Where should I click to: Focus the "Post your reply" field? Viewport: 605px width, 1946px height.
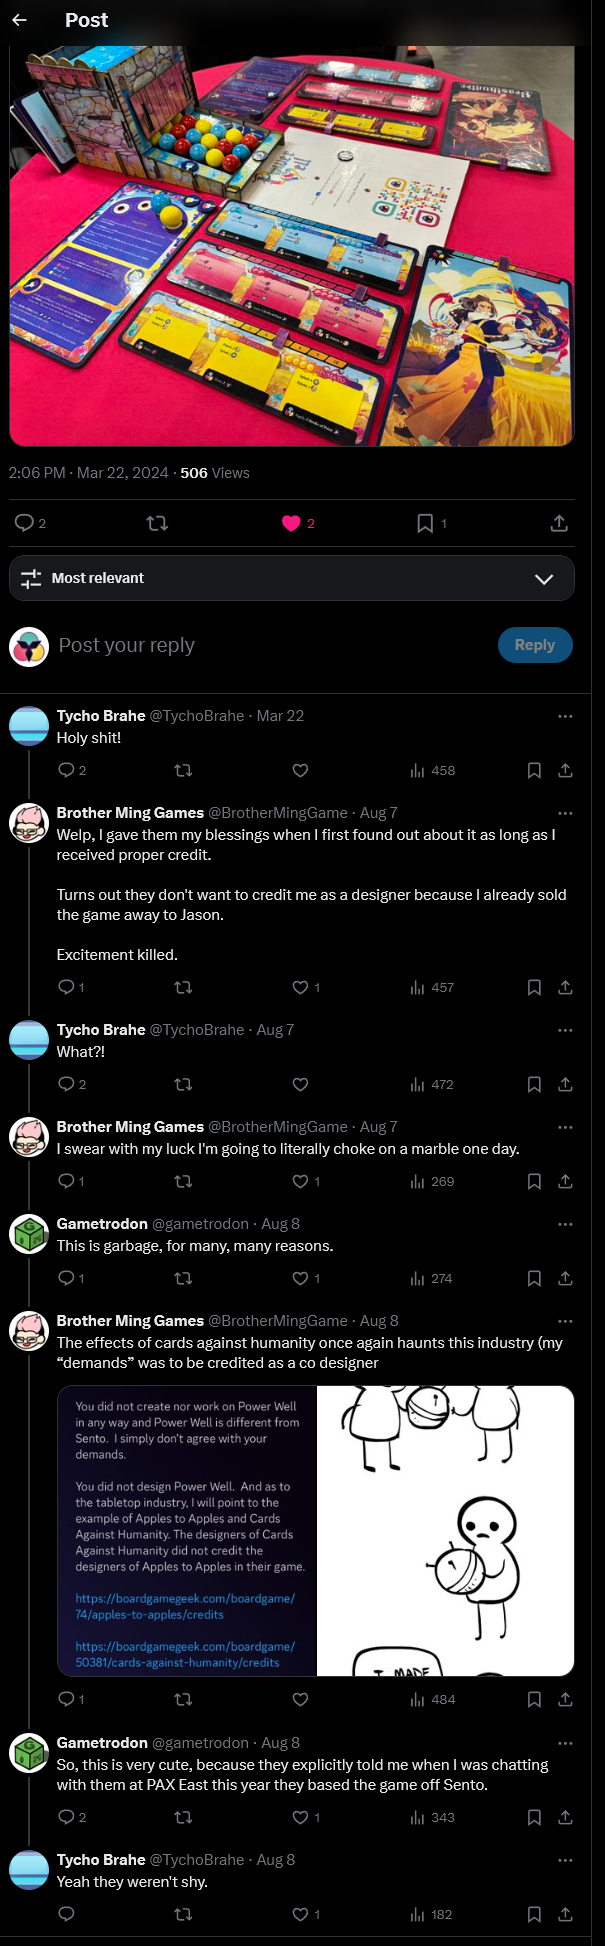270,645
